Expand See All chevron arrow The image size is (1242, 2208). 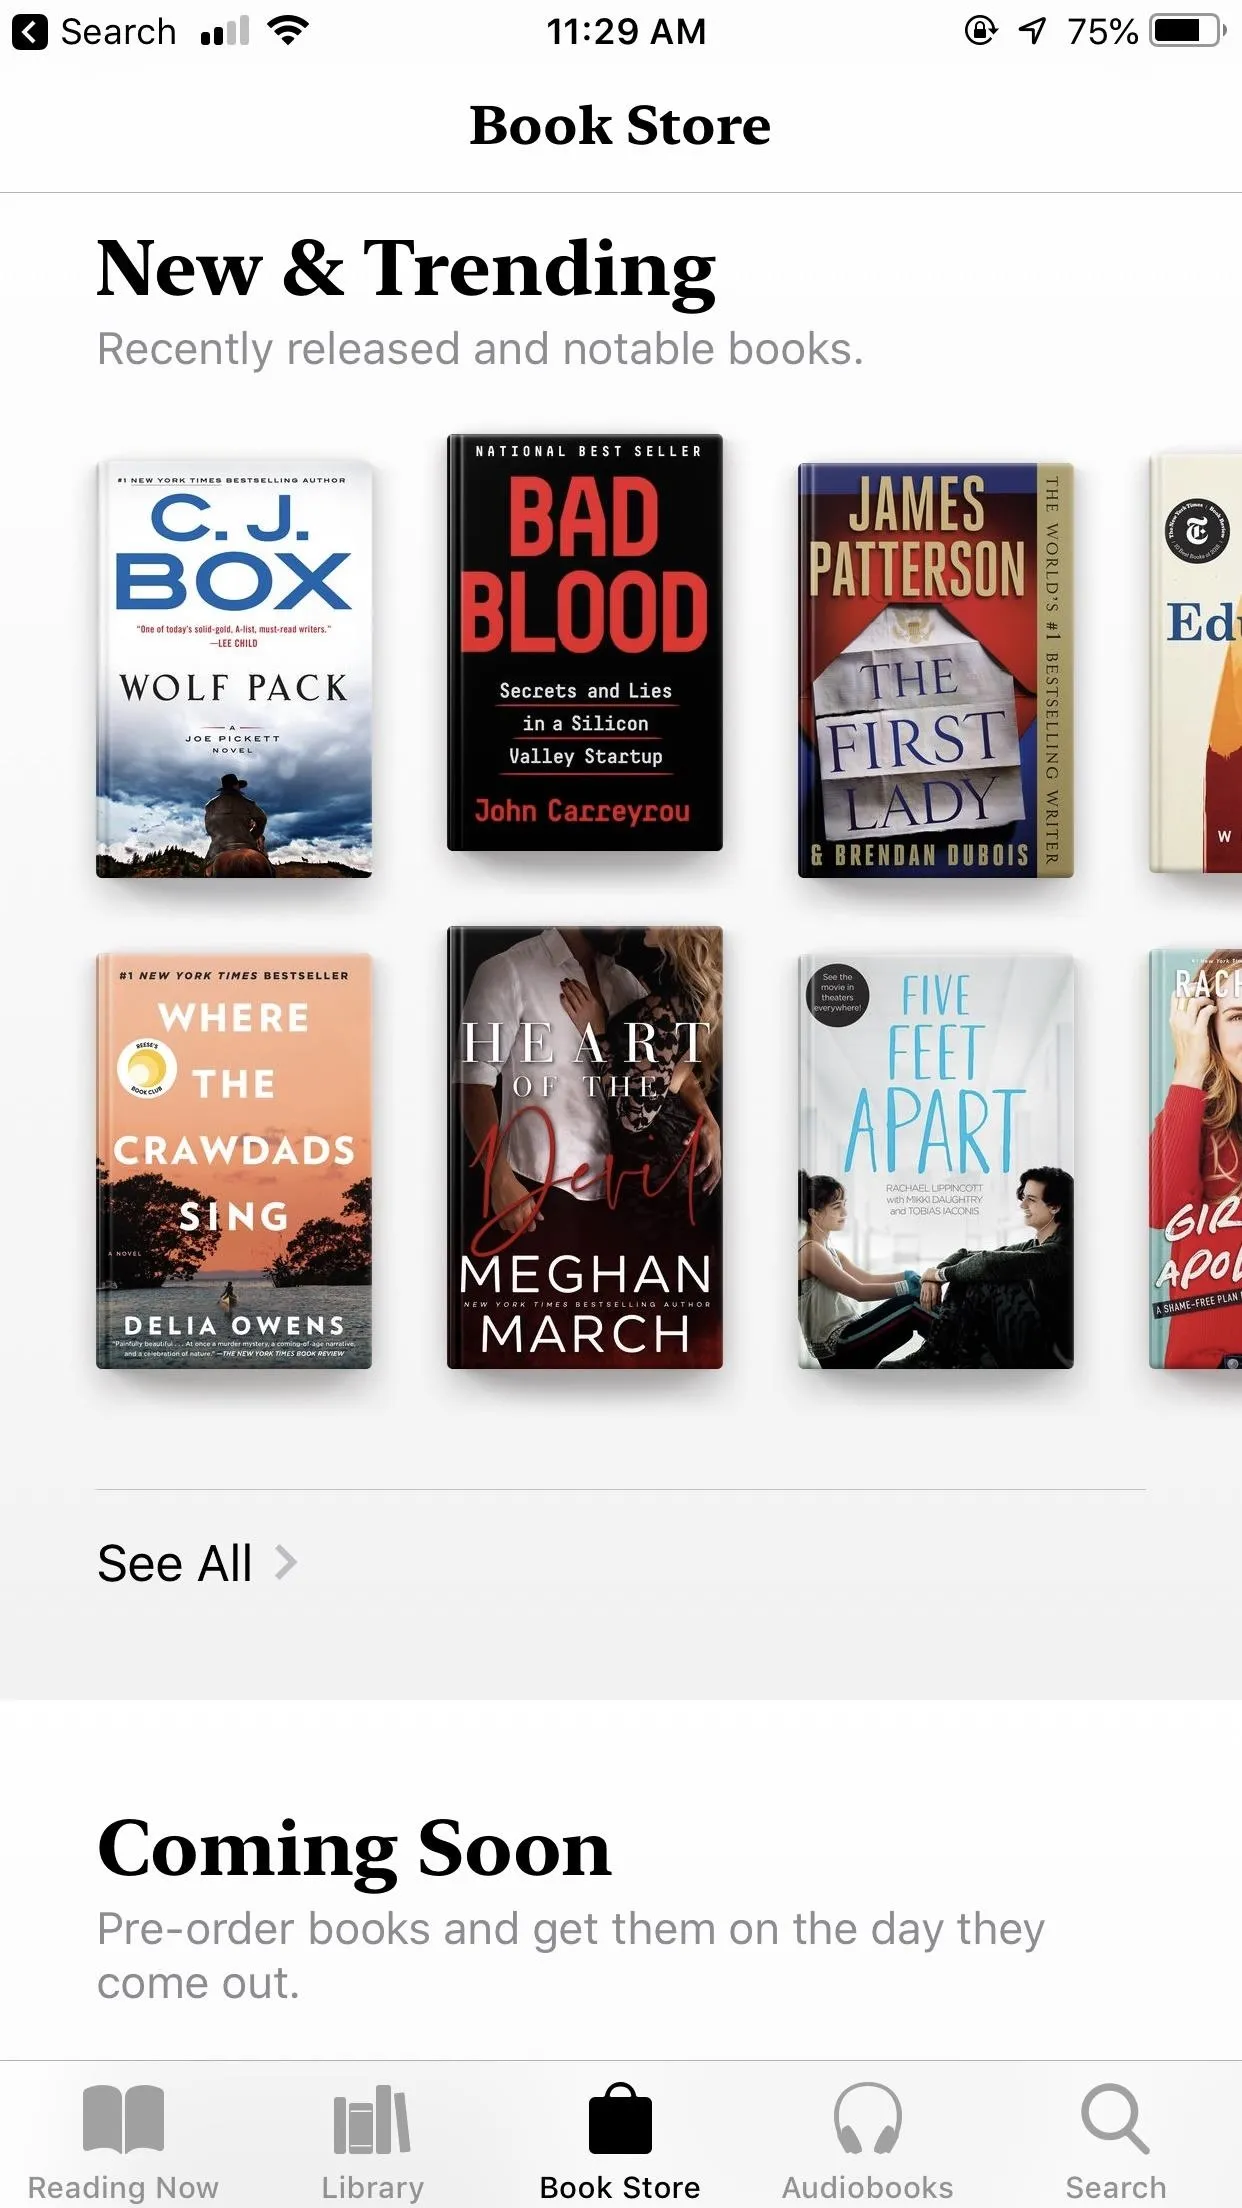coord(286,1562)
